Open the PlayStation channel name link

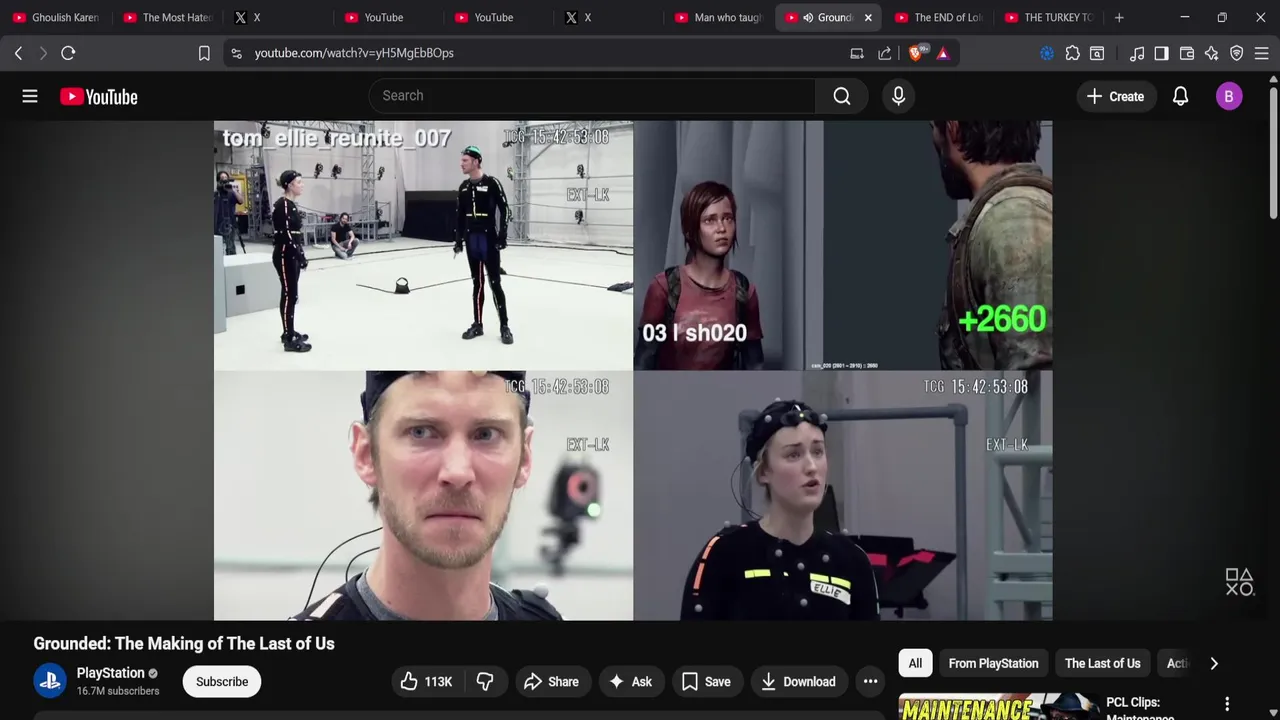[111, 673]
